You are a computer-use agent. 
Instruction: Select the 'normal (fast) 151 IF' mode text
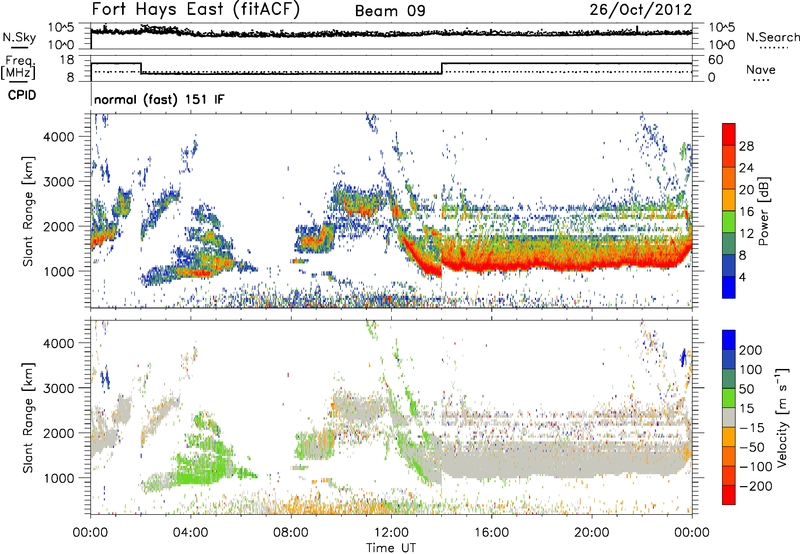click(x=159, y=99)
